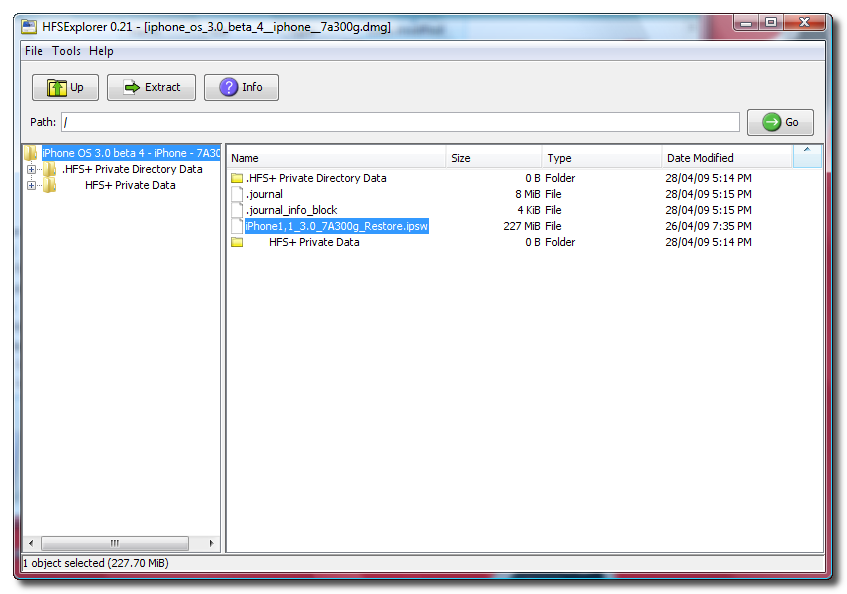
Task: Click tree pane scroll right arrow
Action: click(x=211, y=543)
